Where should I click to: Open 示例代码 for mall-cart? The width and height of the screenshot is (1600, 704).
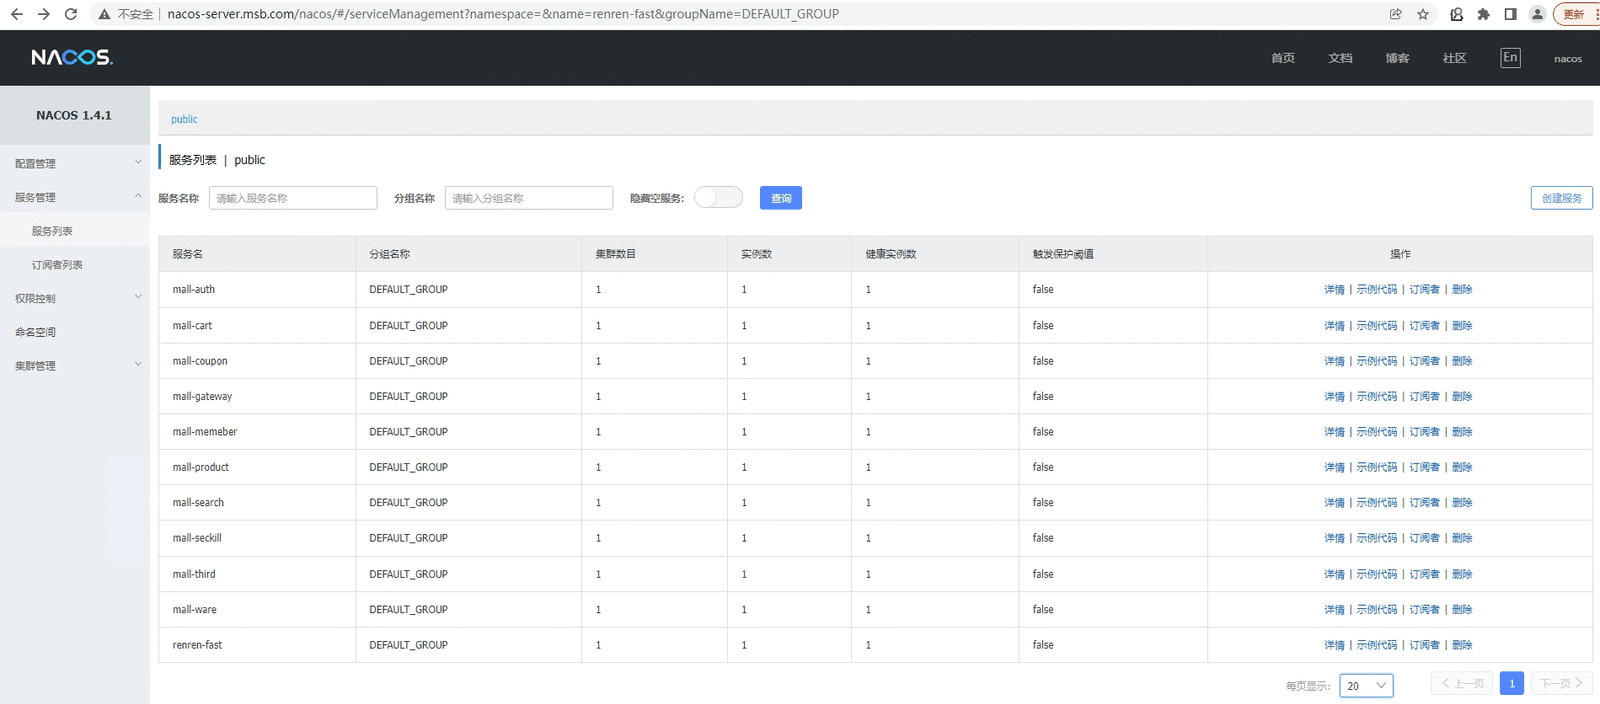(1376, 325)
